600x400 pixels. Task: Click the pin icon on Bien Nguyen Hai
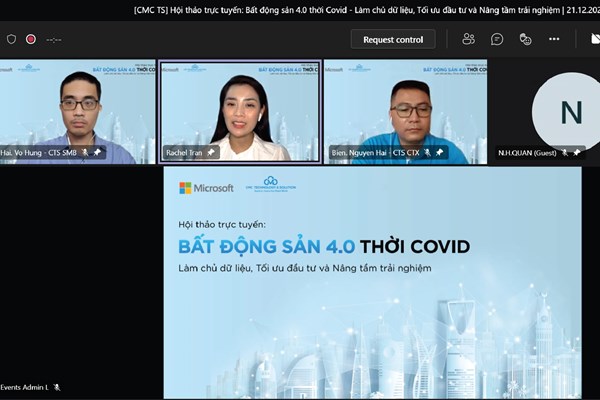[x=439, y=152]
